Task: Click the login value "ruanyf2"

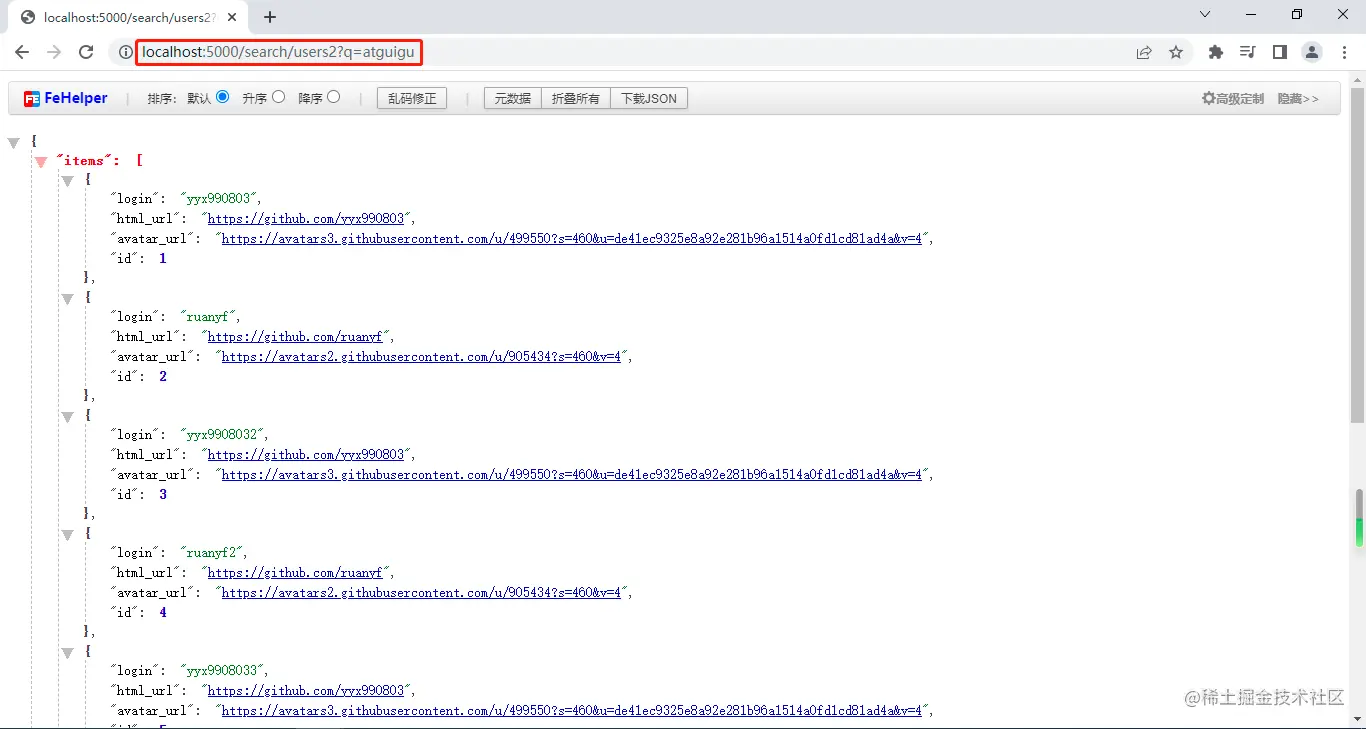Action: (212, 553)
